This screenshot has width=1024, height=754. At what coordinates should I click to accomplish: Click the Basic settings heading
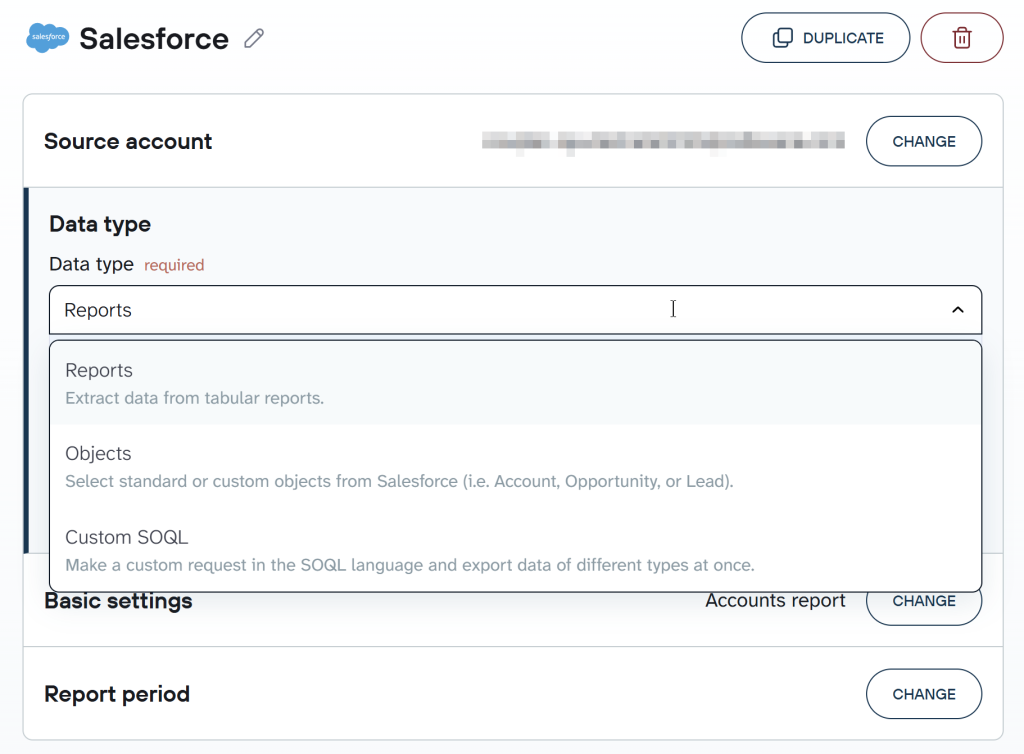coord(118,601)
